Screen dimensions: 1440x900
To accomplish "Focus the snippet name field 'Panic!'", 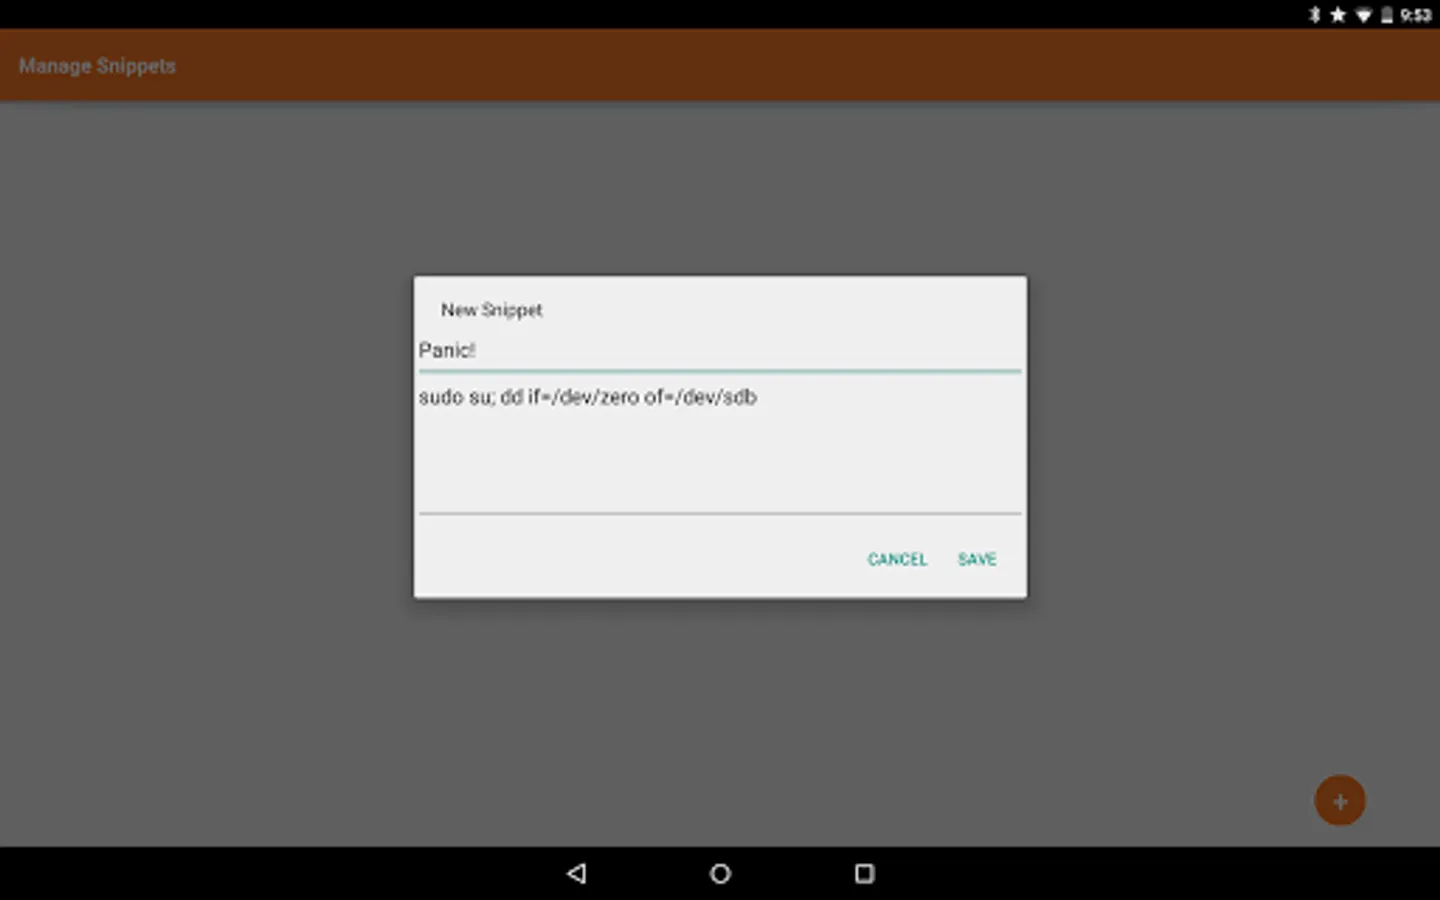I will pos(720,351).
